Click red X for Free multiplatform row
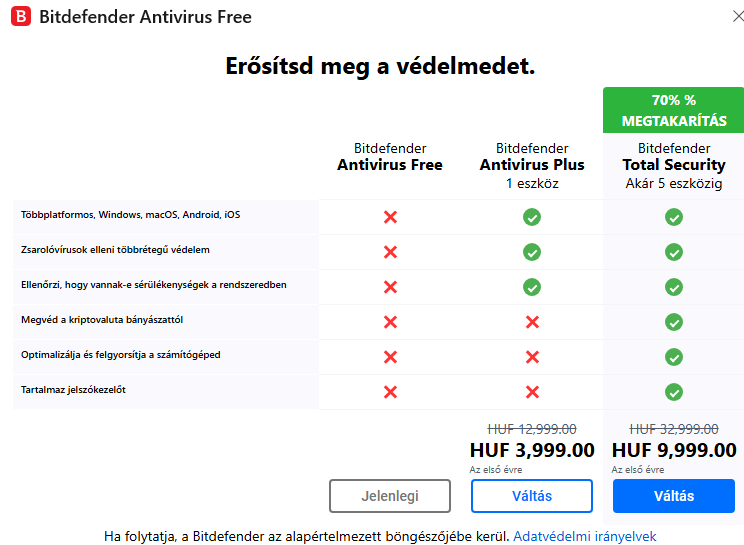The image size is (744, 545). click(390, 217)
